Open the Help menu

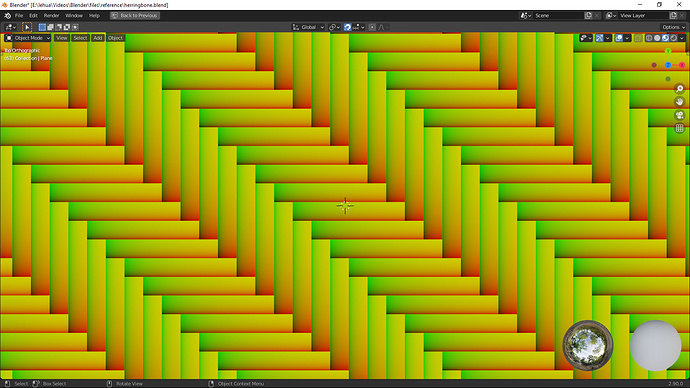click(x=94, y=15)
